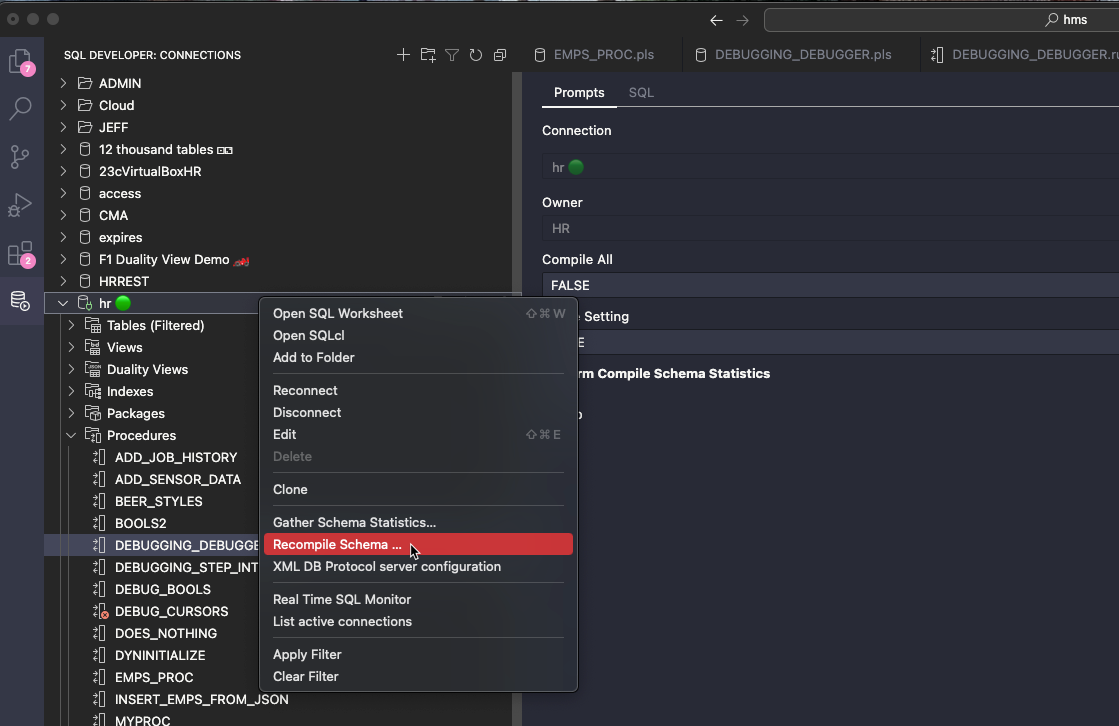
Task: Open the Extensions view
Action: coord(20,253)
